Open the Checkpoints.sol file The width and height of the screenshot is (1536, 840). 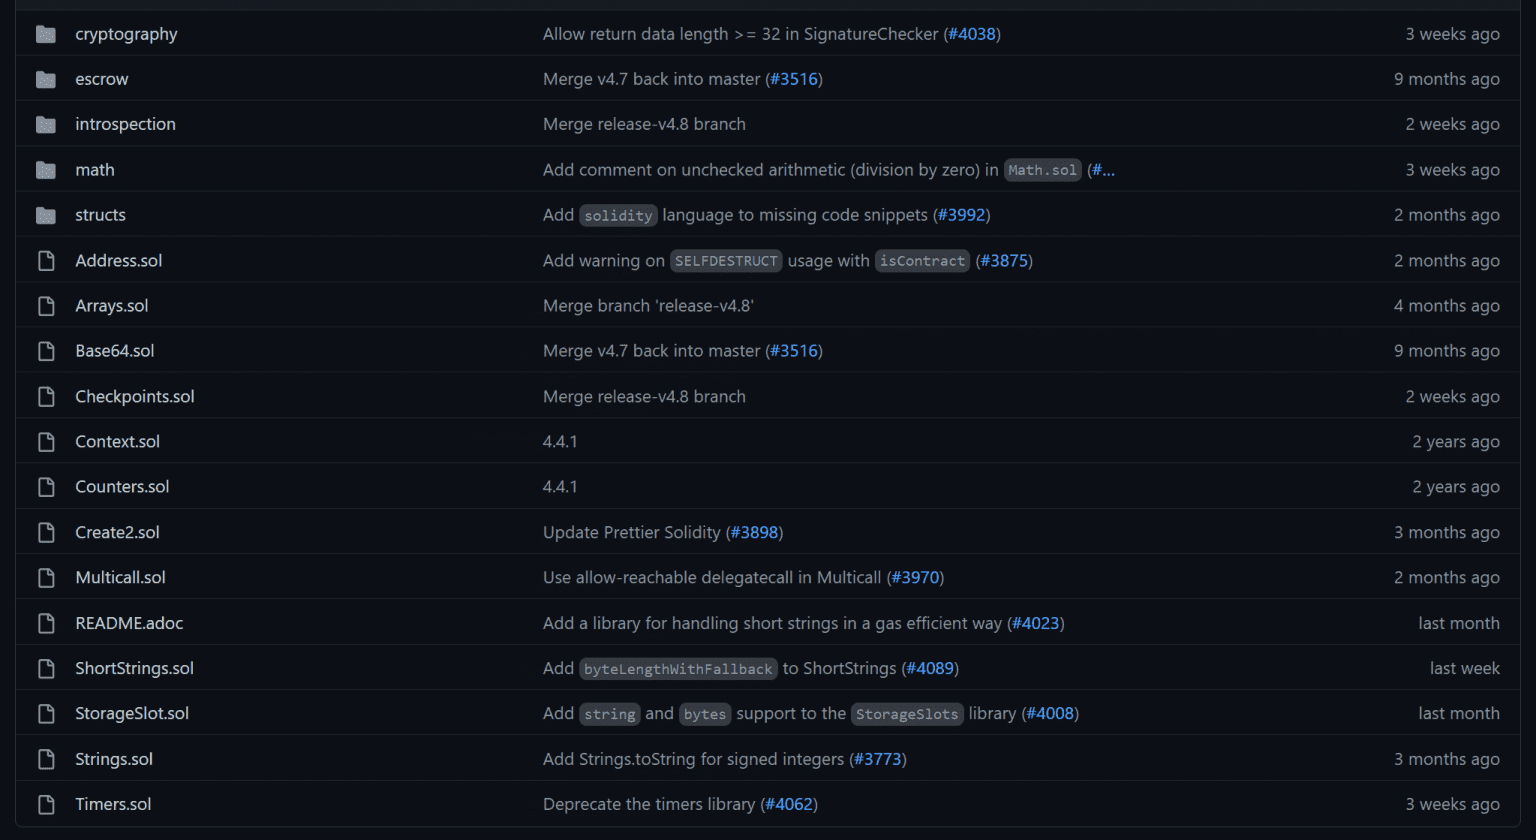pos(134,396)
